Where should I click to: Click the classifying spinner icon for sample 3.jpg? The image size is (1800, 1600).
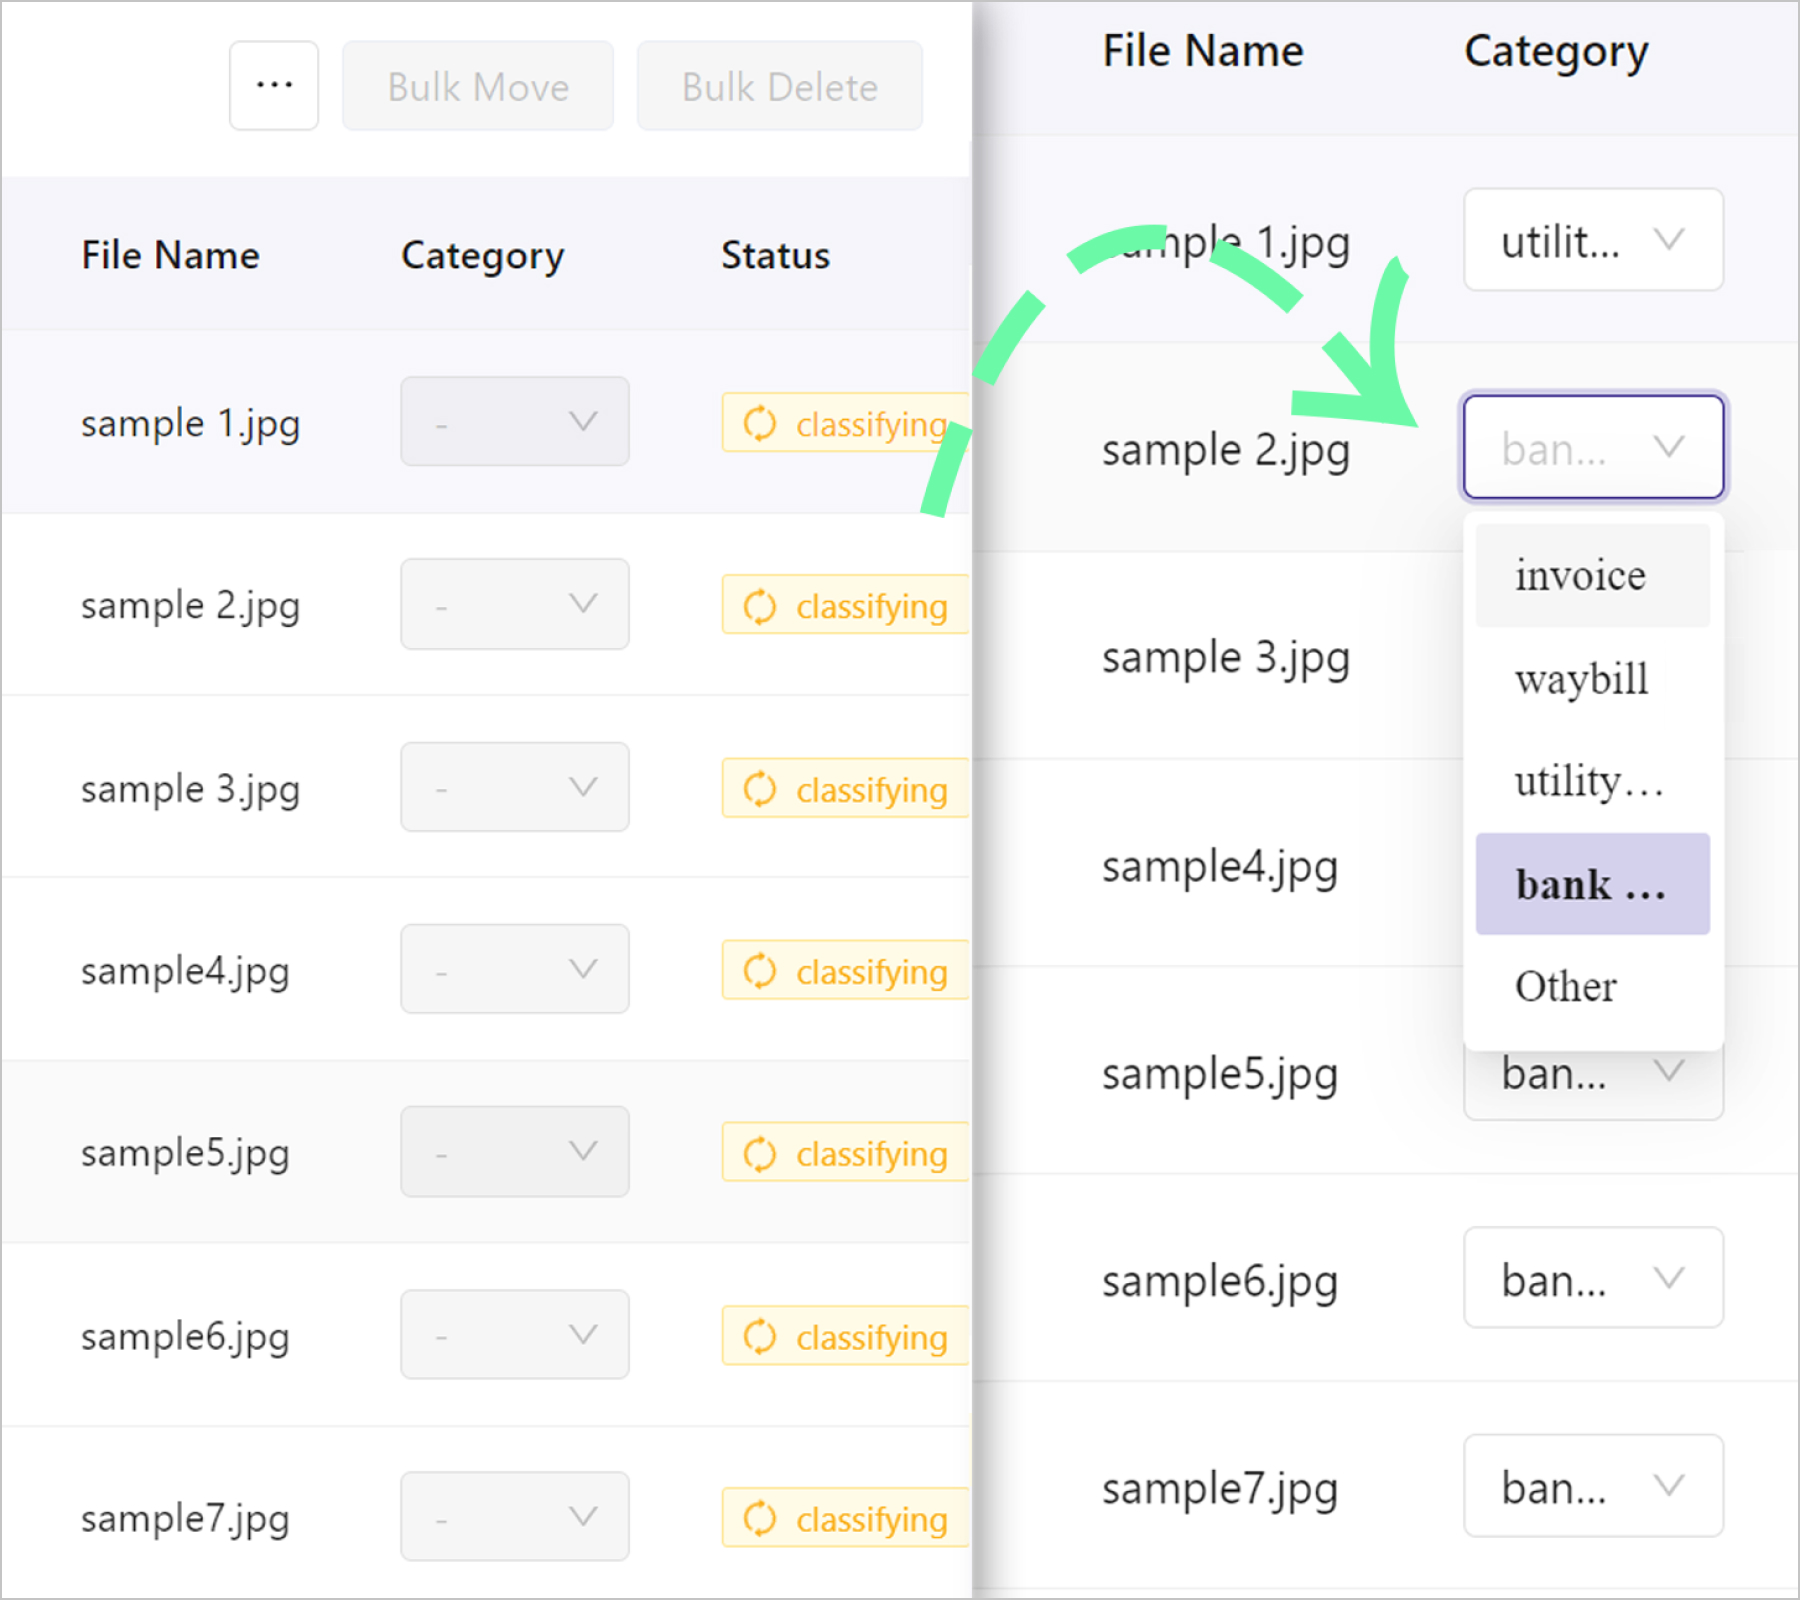coord(760,789)
